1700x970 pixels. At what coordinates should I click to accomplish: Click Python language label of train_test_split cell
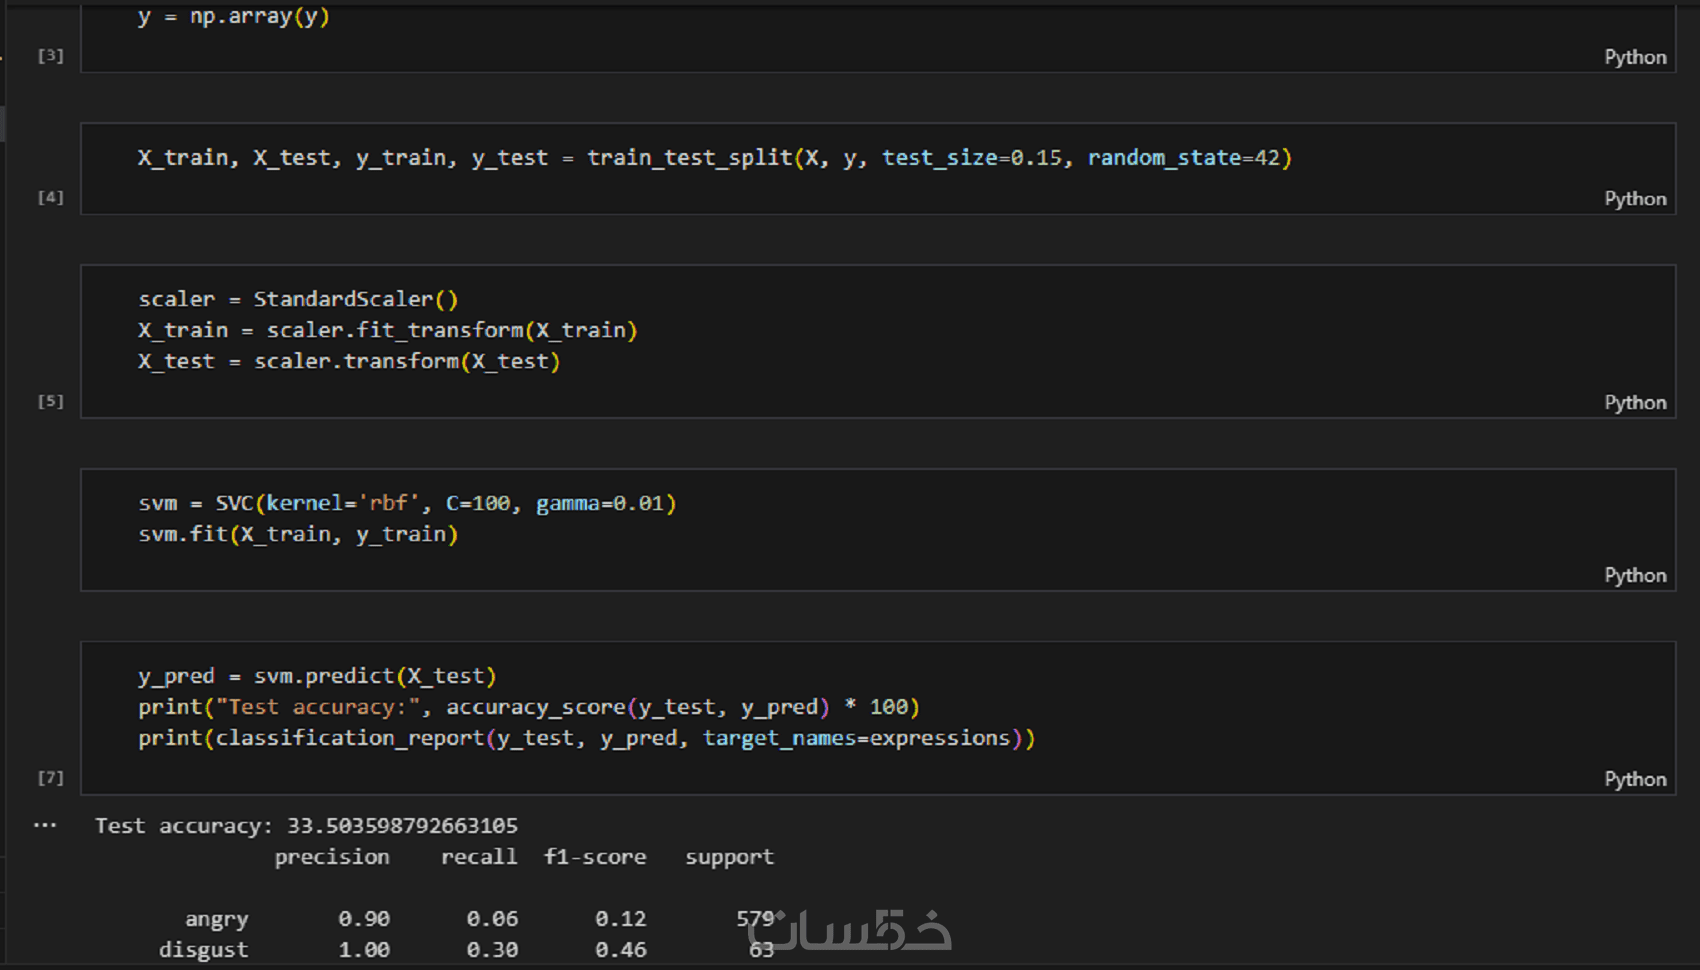click(x=1635, y=199)
